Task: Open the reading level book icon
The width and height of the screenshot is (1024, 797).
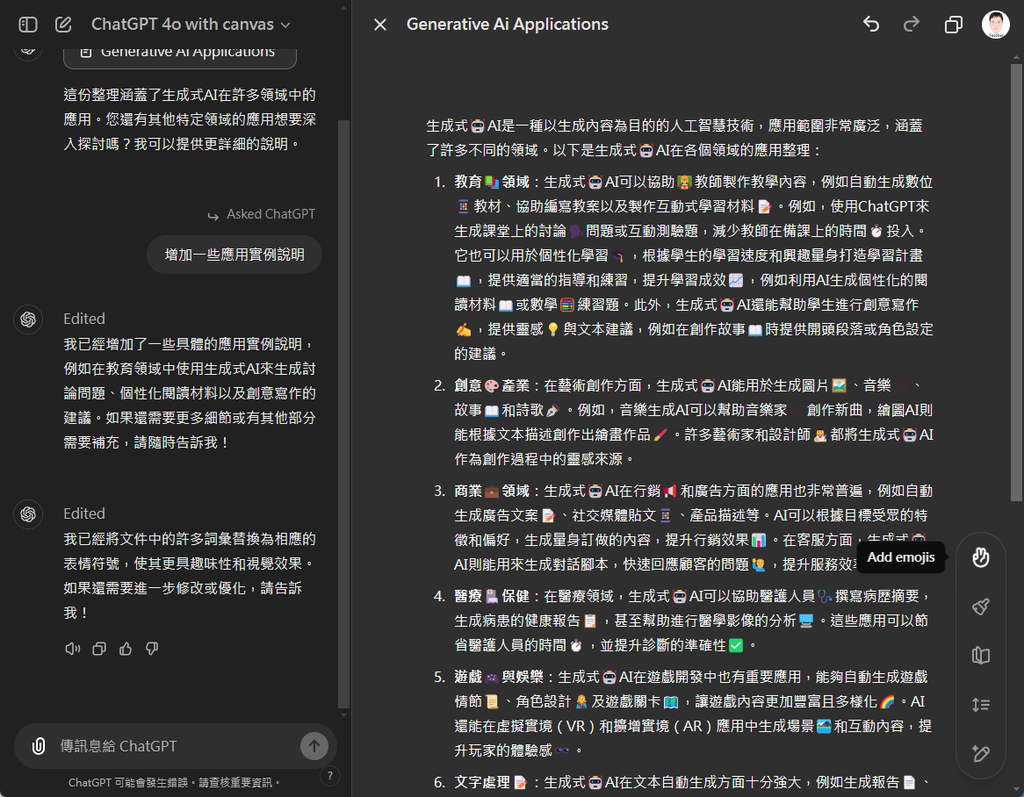Action: tap(981, 655)
